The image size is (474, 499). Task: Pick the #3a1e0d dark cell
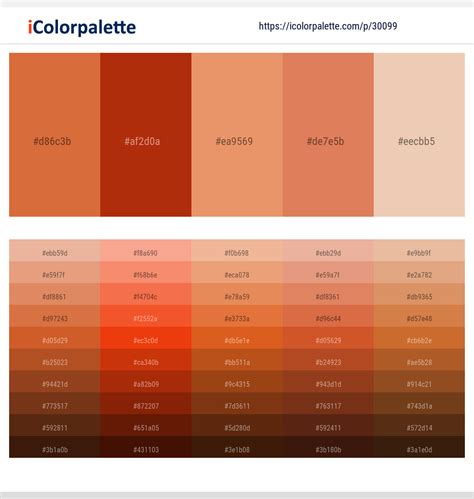419,447
